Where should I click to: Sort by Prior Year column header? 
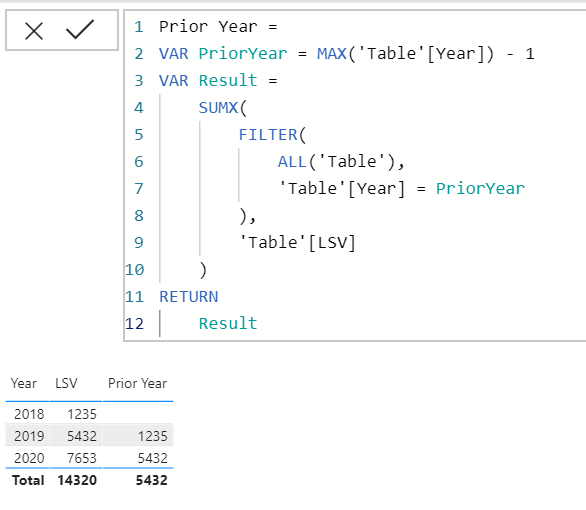pos(138,383)
